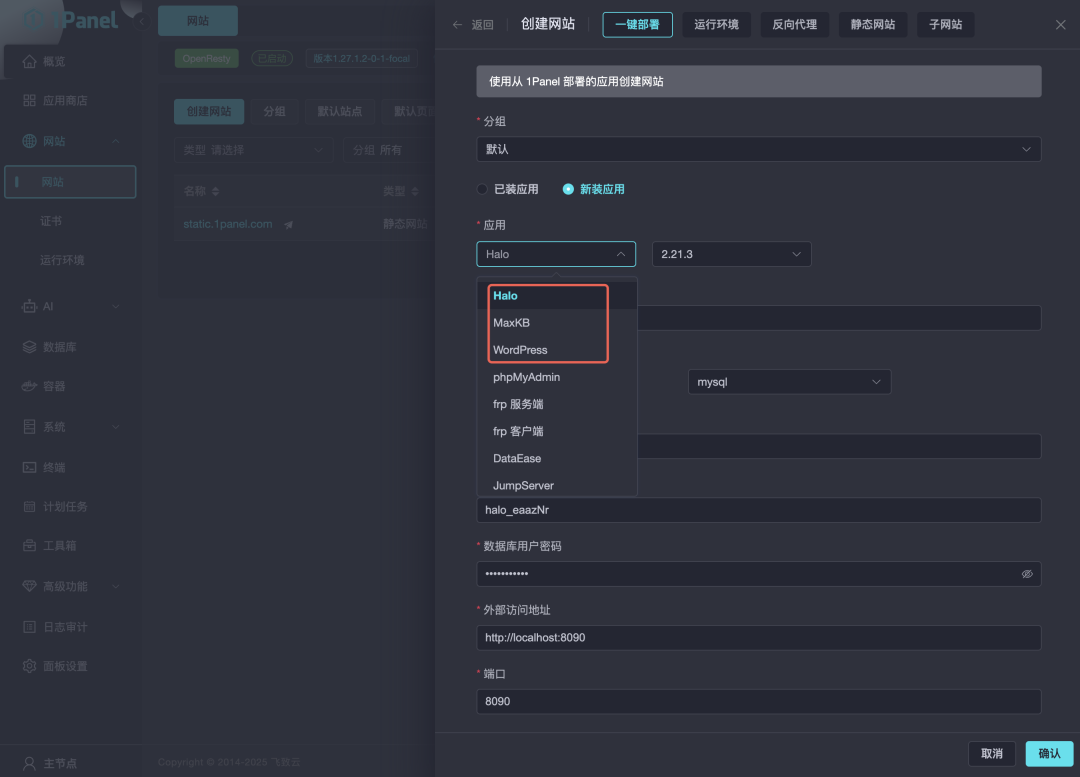This screenshot has width=1080, height=777.
Task: Click the 确认 button
Action: click(x=1049, y=753)
